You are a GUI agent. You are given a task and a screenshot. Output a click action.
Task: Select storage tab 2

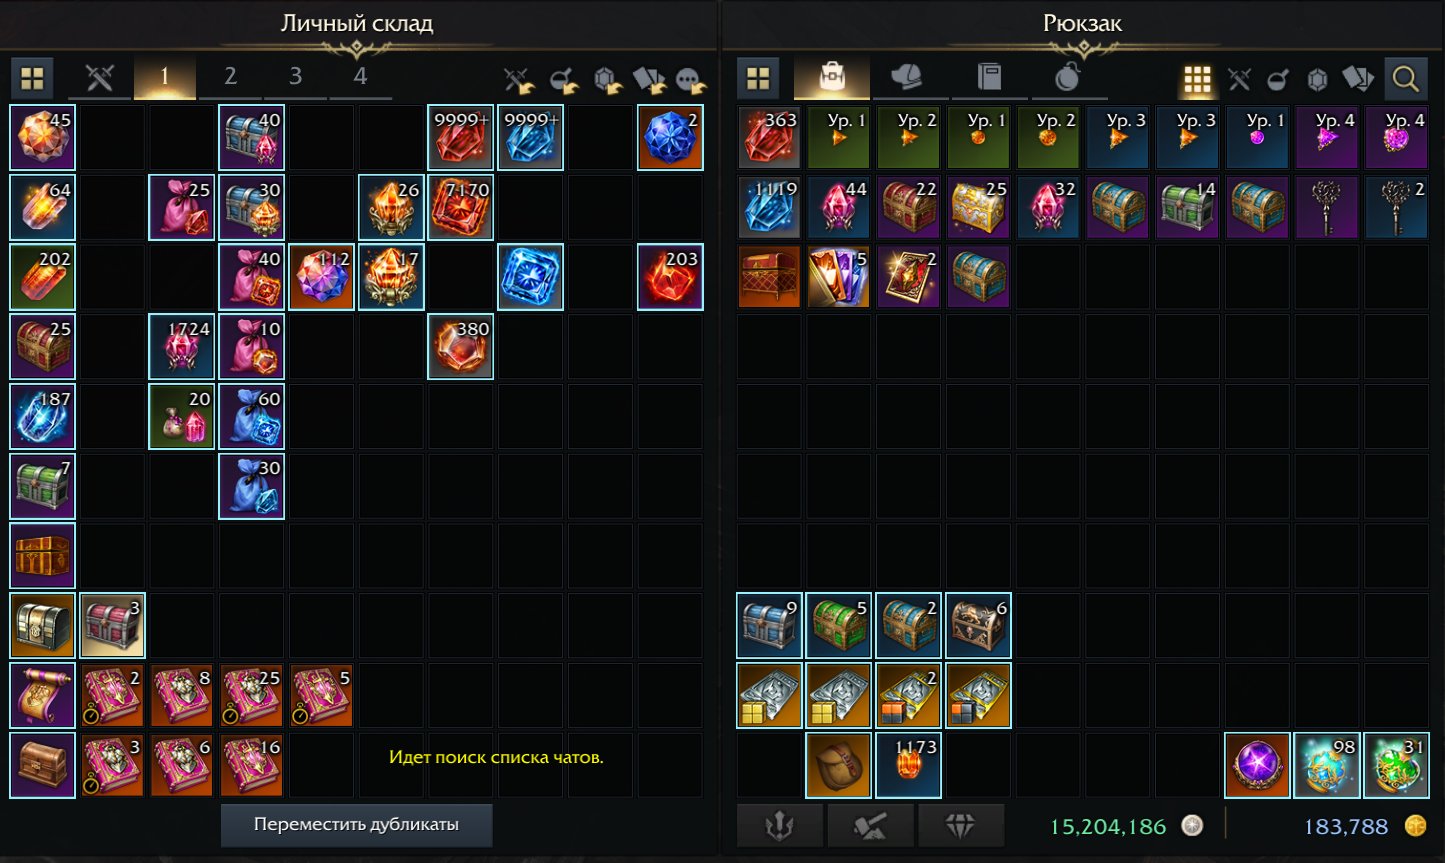click(230, 77)
